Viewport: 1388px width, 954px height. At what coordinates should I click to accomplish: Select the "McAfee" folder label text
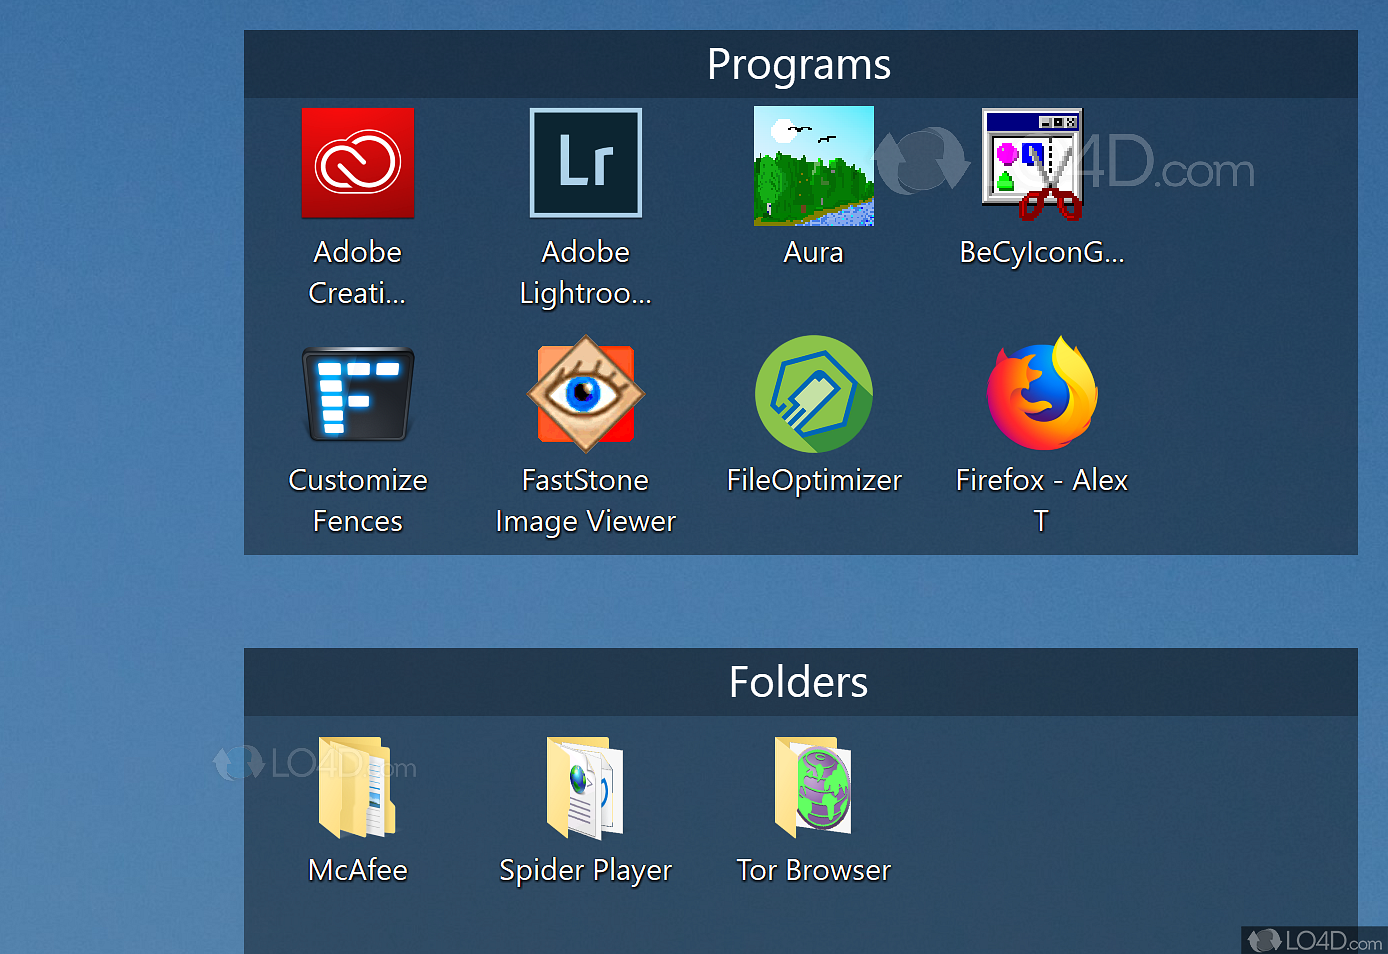click(x=358, y=870)
